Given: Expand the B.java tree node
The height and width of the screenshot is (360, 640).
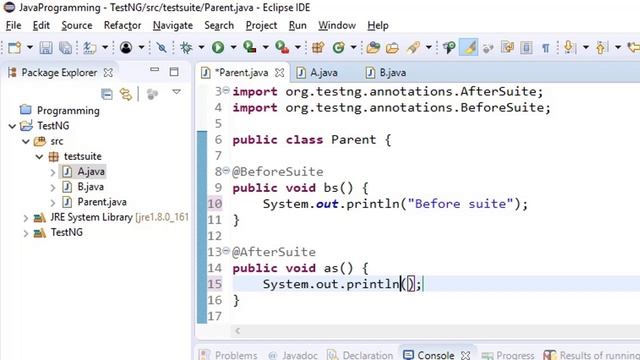Looking at the screenshot, I should pyautogui.click(x=53, y=187).
